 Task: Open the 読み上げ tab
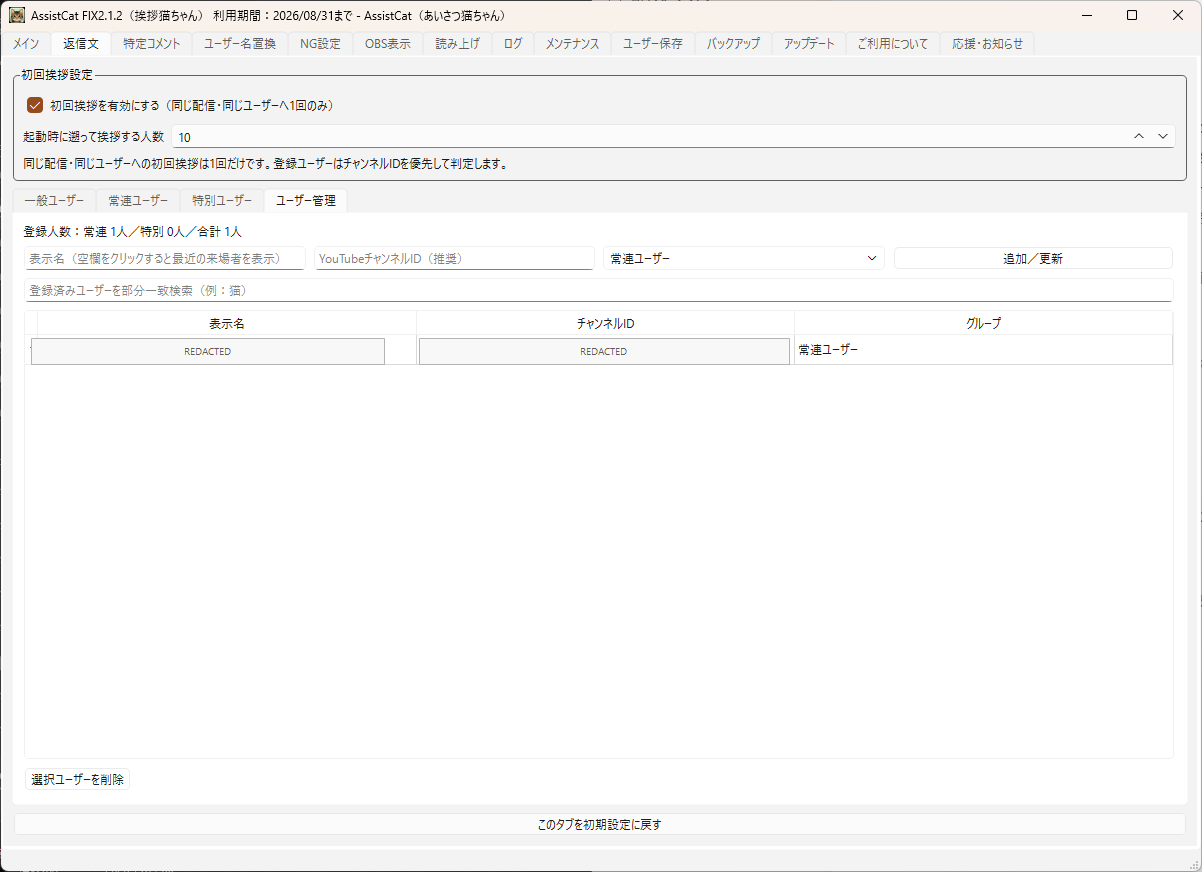(x=457, y=44)
